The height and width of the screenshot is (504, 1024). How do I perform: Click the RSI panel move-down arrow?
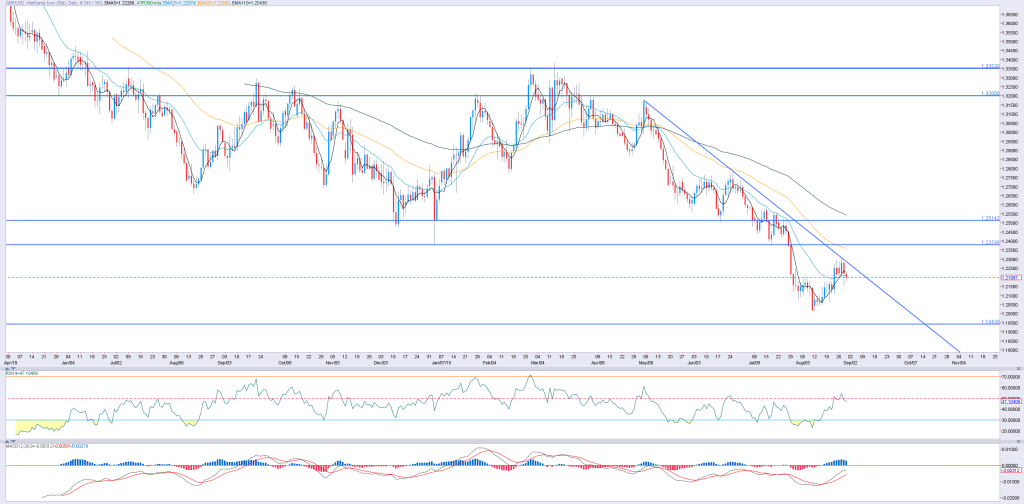point(13,368)
